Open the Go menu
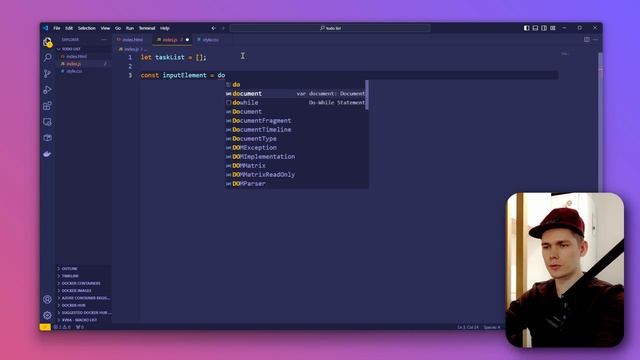Screen dimensions: 640x360 [x=118, y=28]
